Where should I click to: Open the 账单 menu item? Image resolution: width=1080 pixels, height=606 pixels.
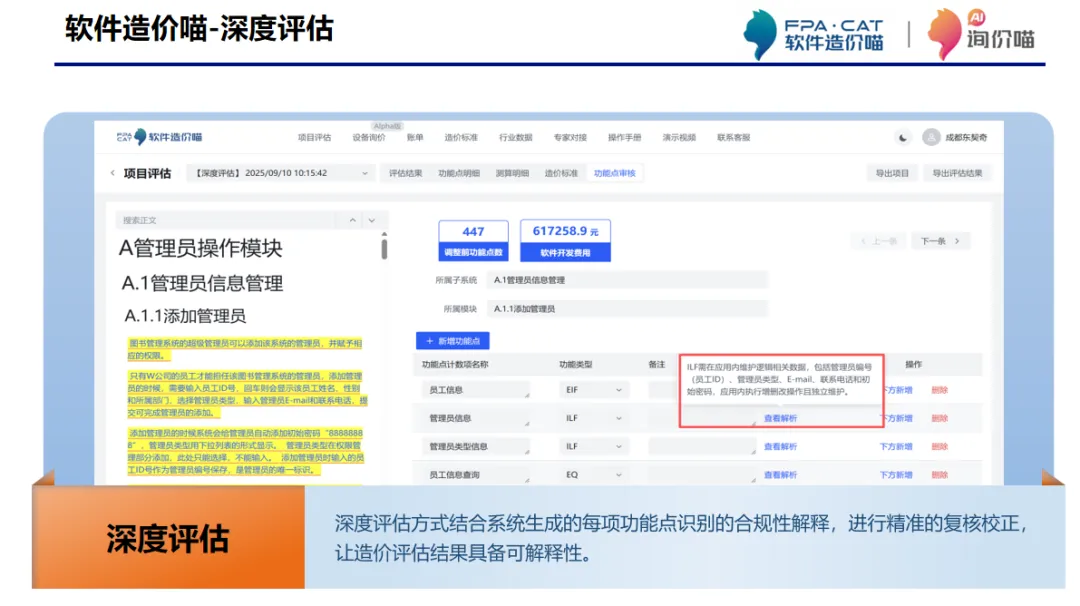click(x=415, y=138)
